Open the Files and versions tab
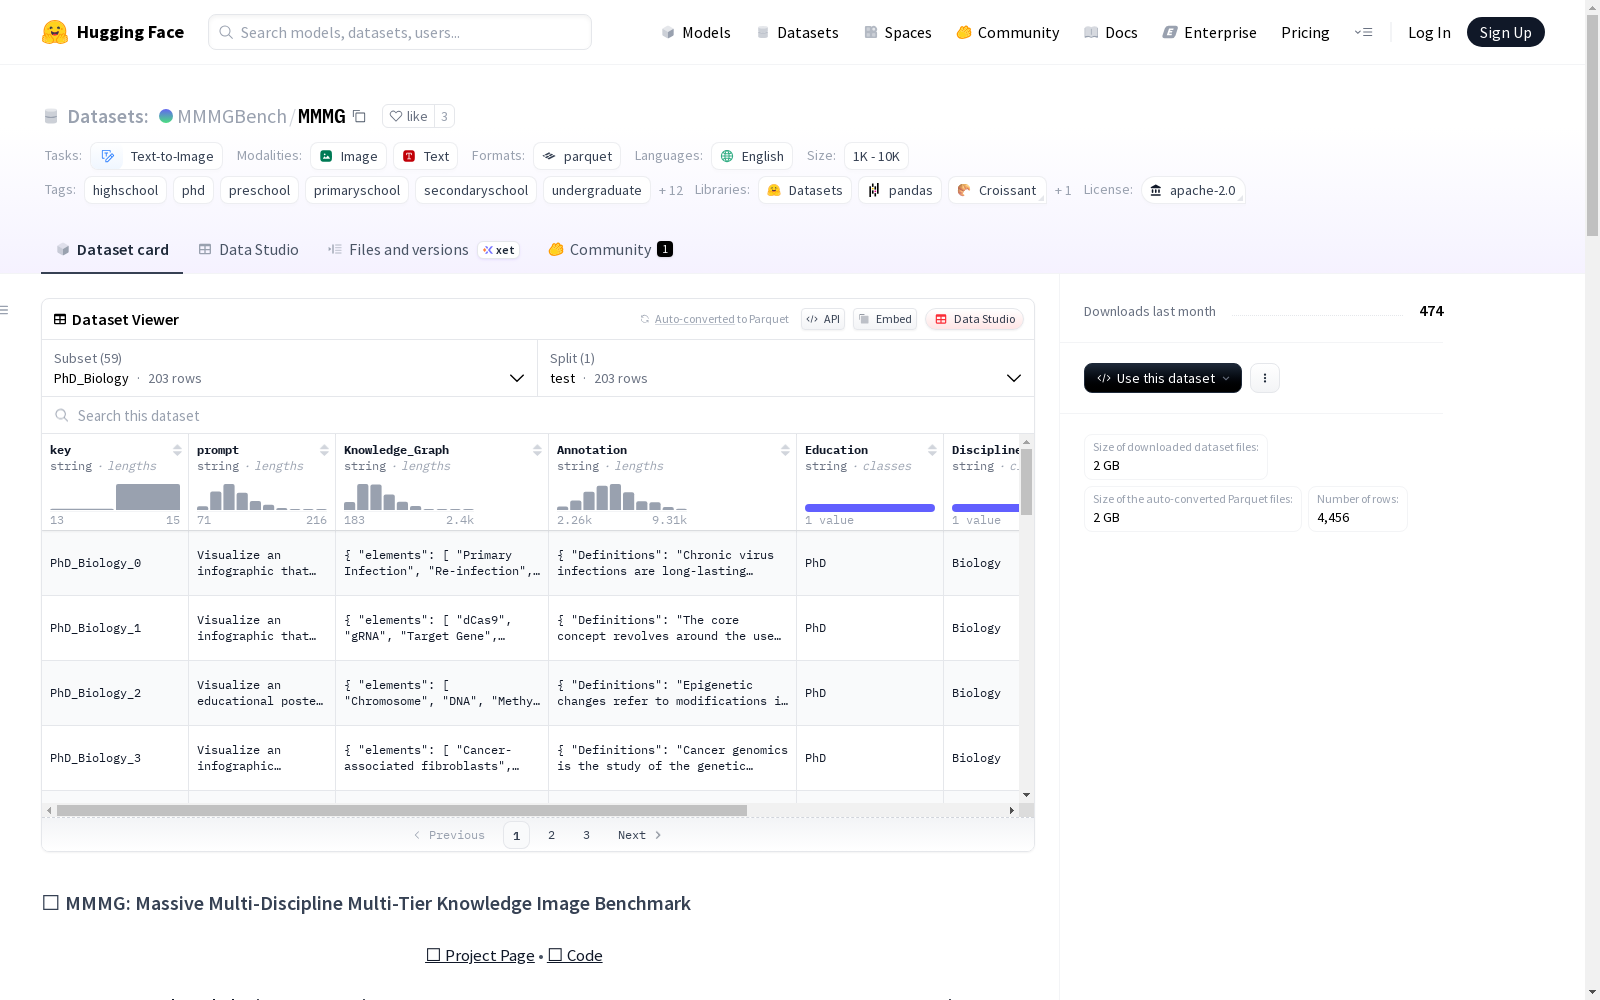The width and height of the screenshot is (1600, 1000). [423, 250]
